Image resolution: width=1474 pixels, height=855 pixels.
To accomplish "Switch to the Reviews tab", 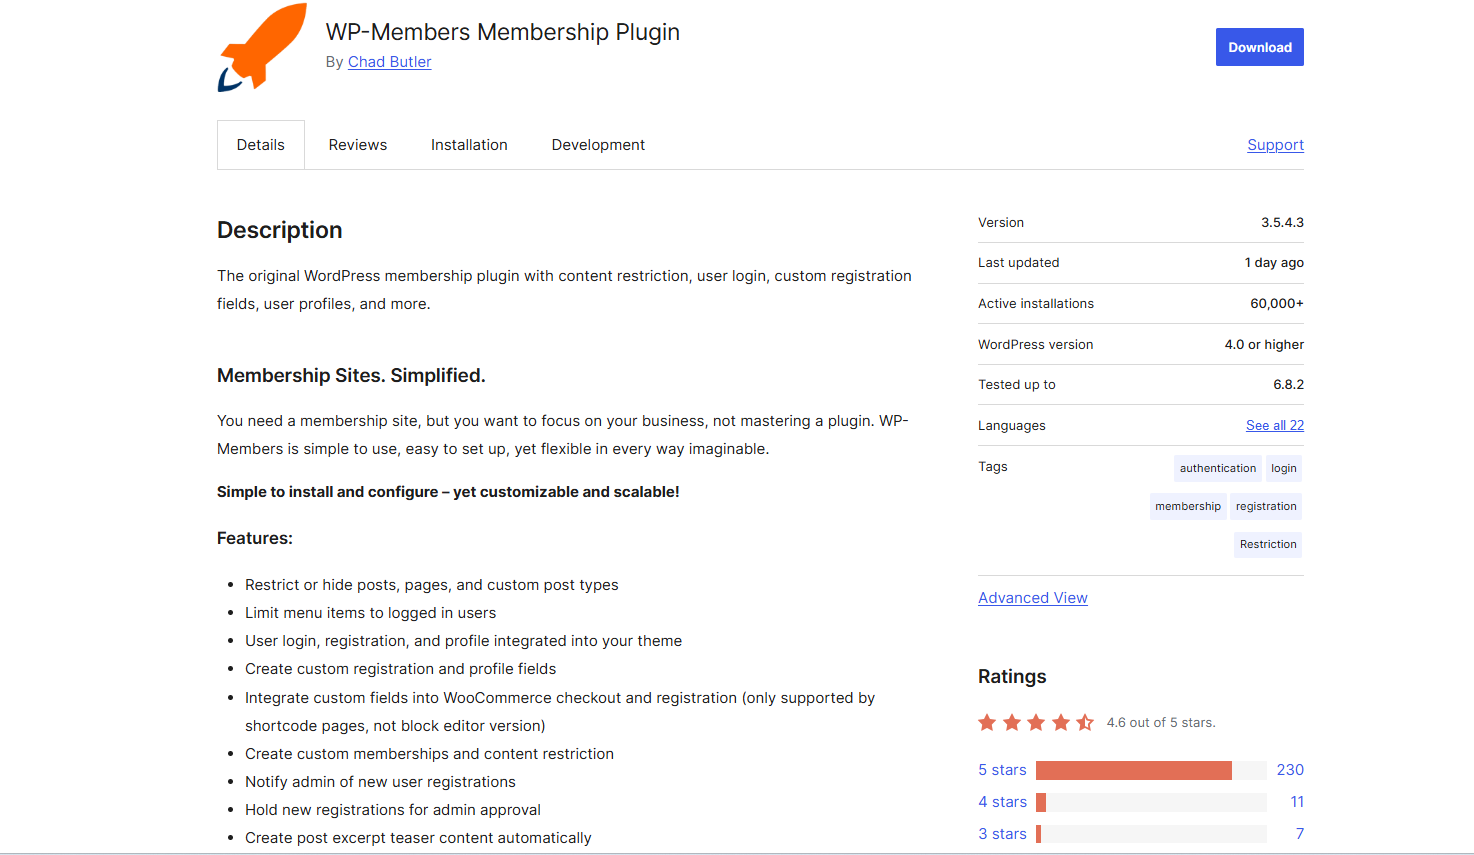I will [x=358, y=145].
